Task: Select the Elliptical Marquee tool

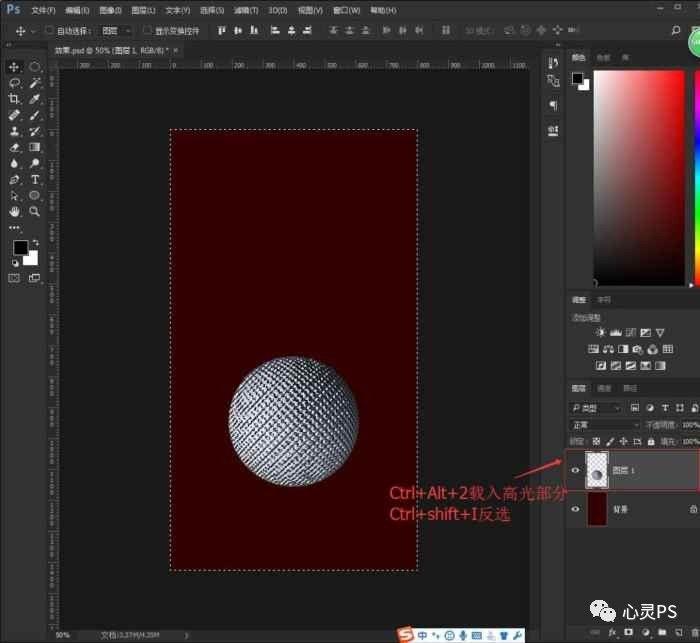Action: pos(35,67)
